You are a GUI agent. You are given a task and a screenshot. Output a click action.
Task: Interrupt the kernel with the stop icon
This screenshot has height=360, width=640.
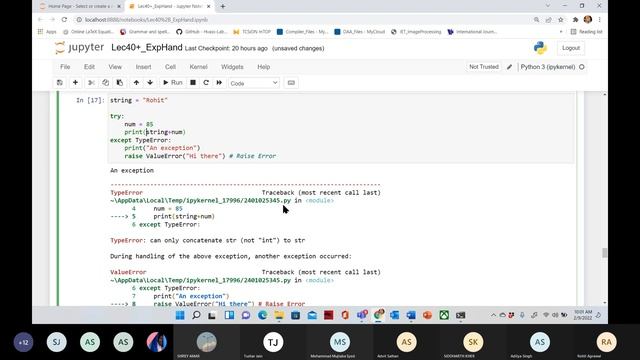[x=193, y=83]
